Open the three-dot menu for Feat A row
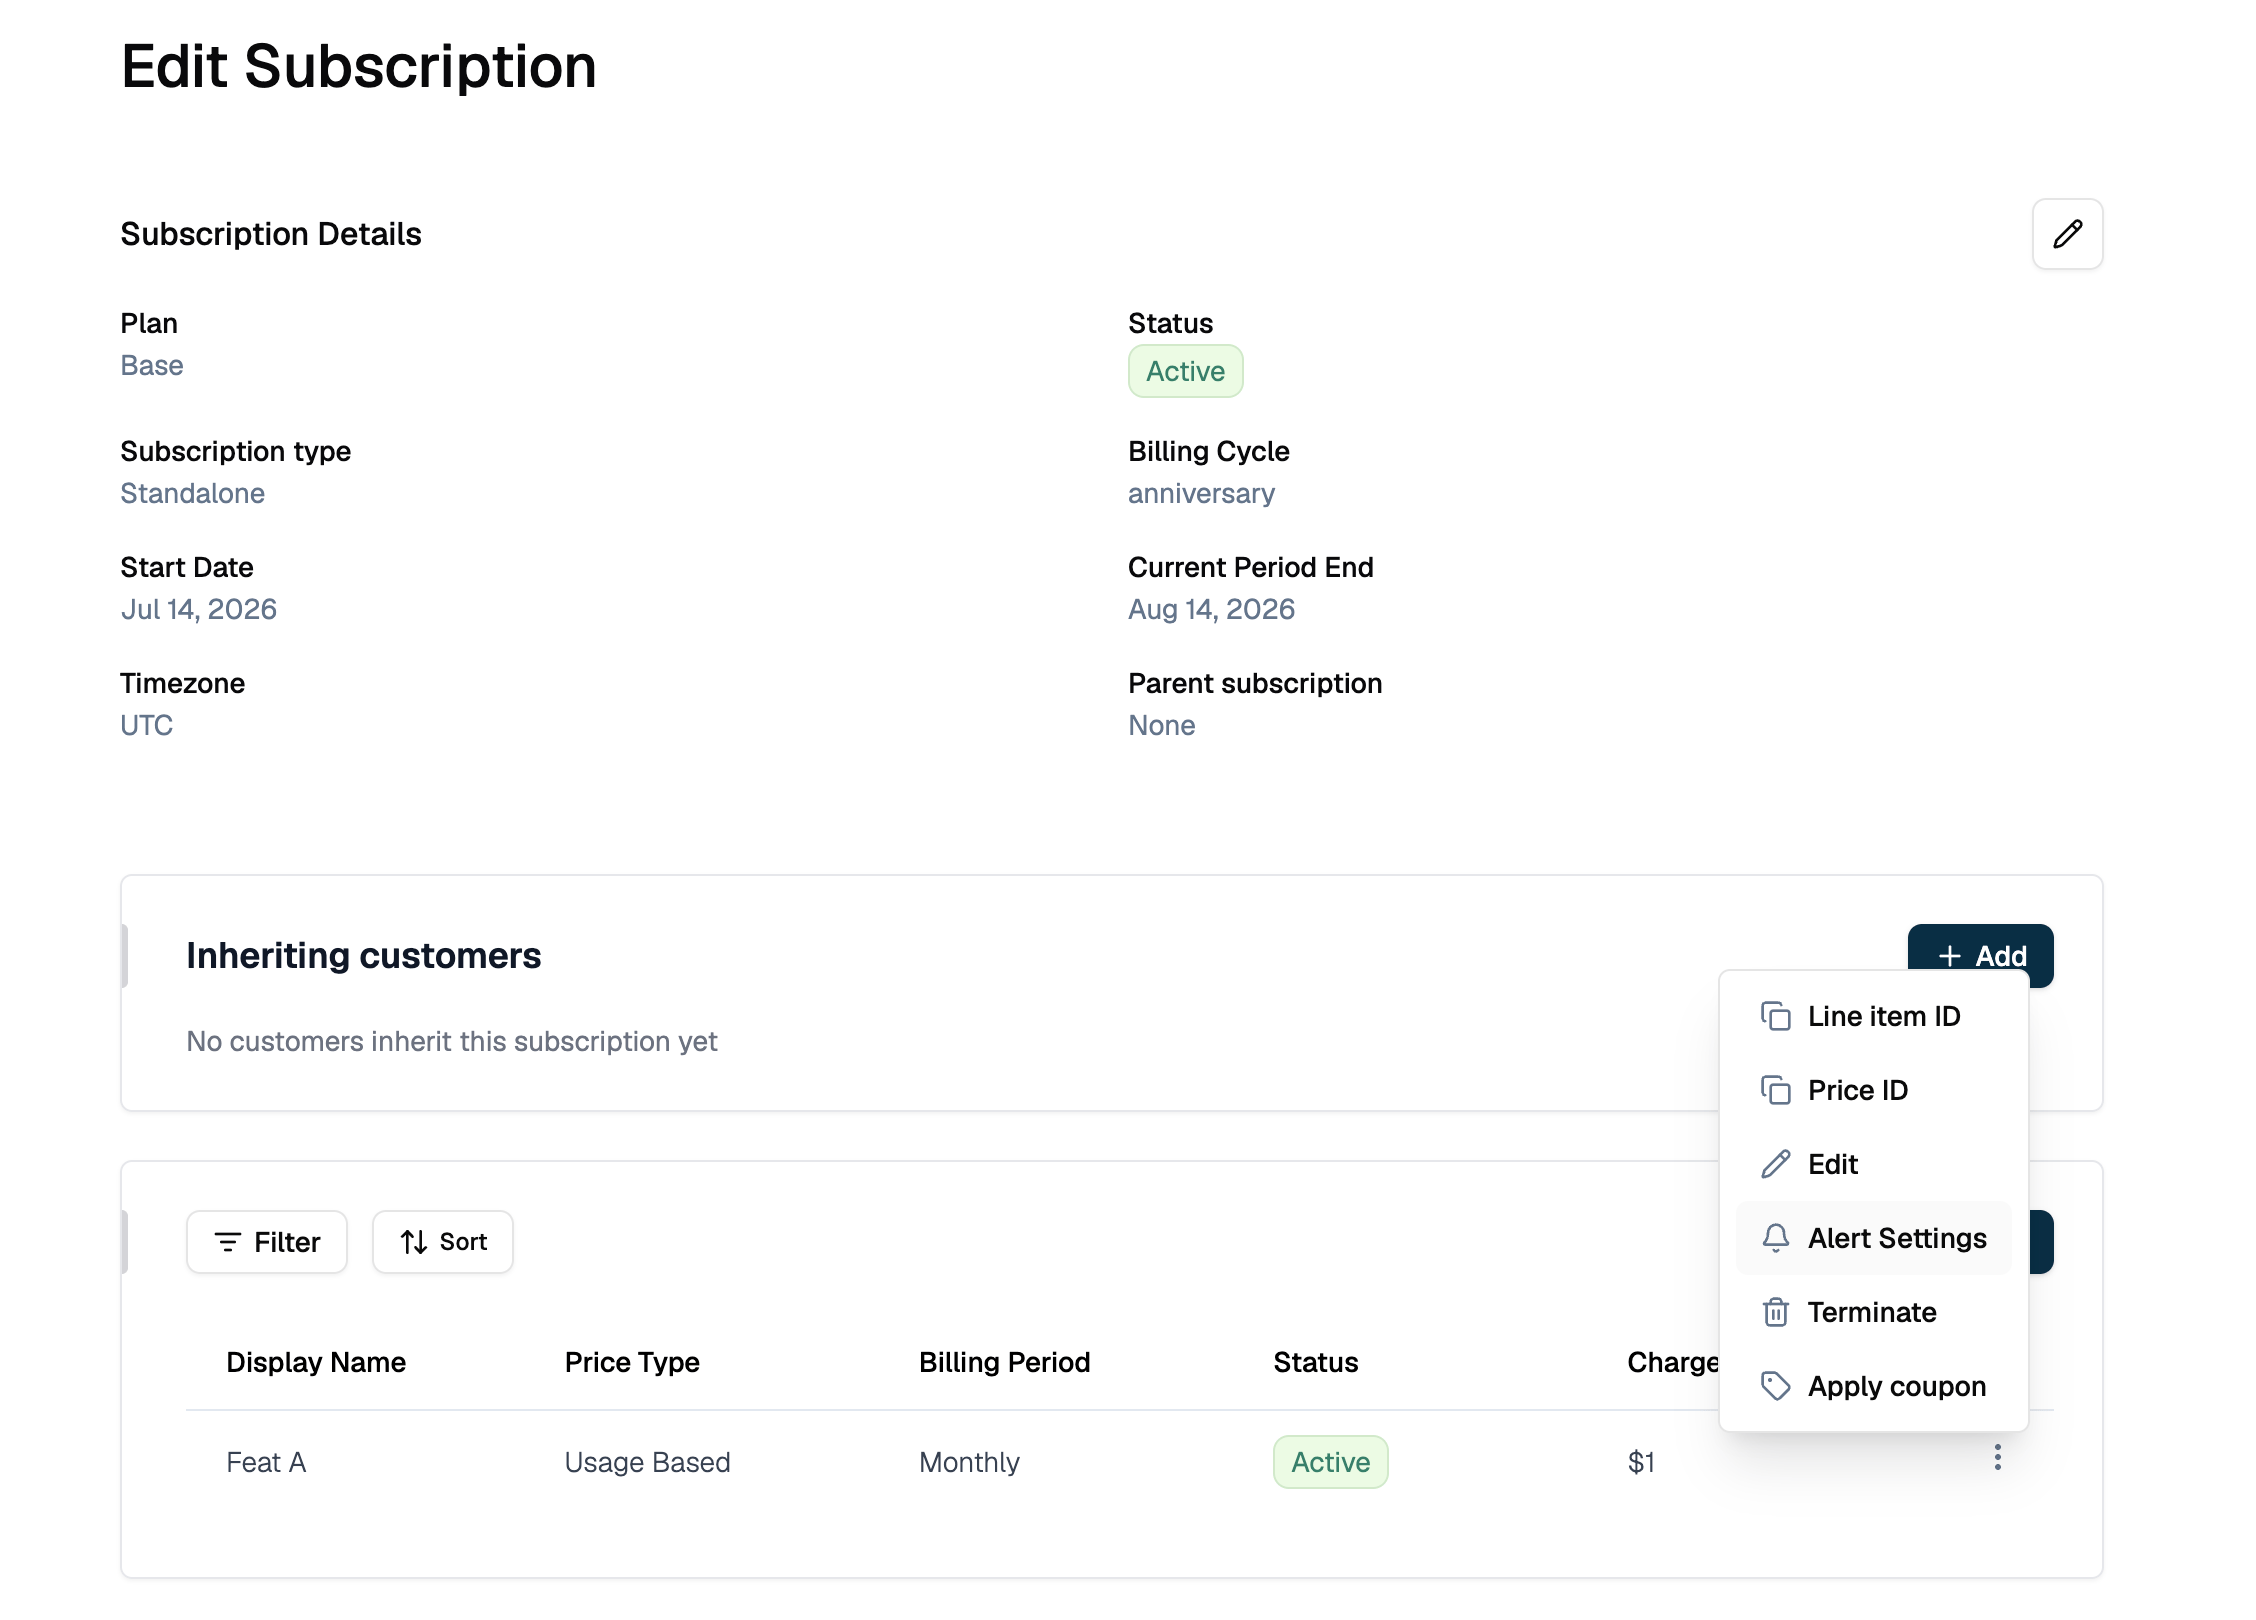Screen dimensions: 2256x1620 (1997, 1458)
